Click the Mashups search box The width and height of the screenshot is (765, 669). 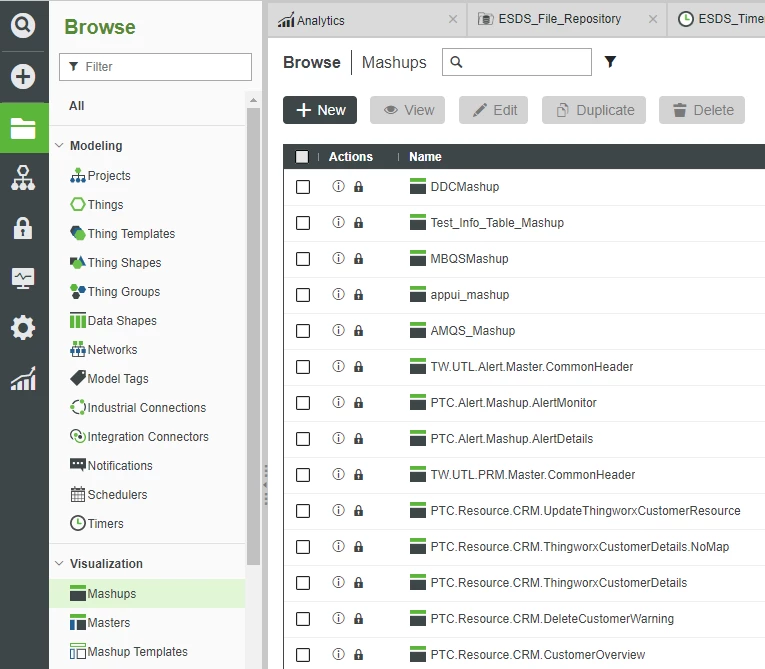point(517,62)
